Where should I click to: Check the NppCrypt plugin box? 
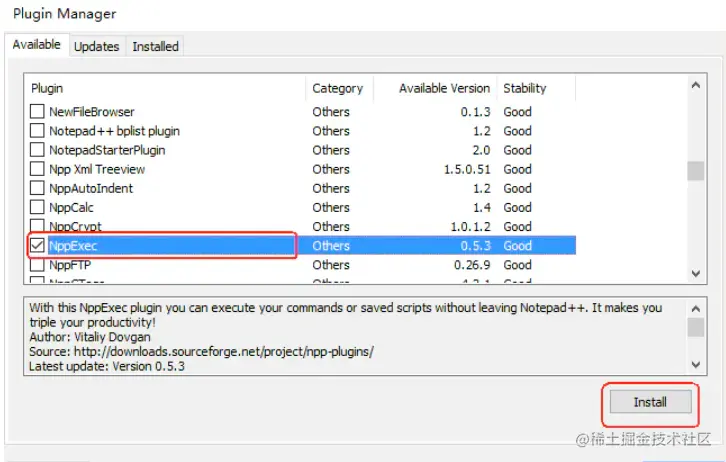[x=37, y=225]
